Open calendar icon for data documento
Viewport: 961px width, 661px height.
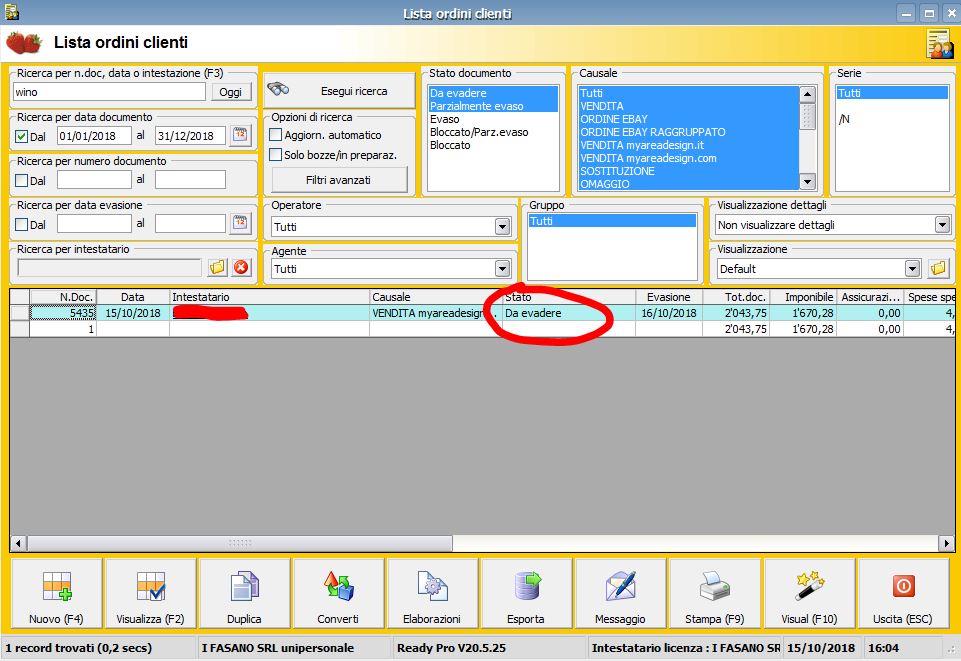pyautogui.click(x=240, y=135)
